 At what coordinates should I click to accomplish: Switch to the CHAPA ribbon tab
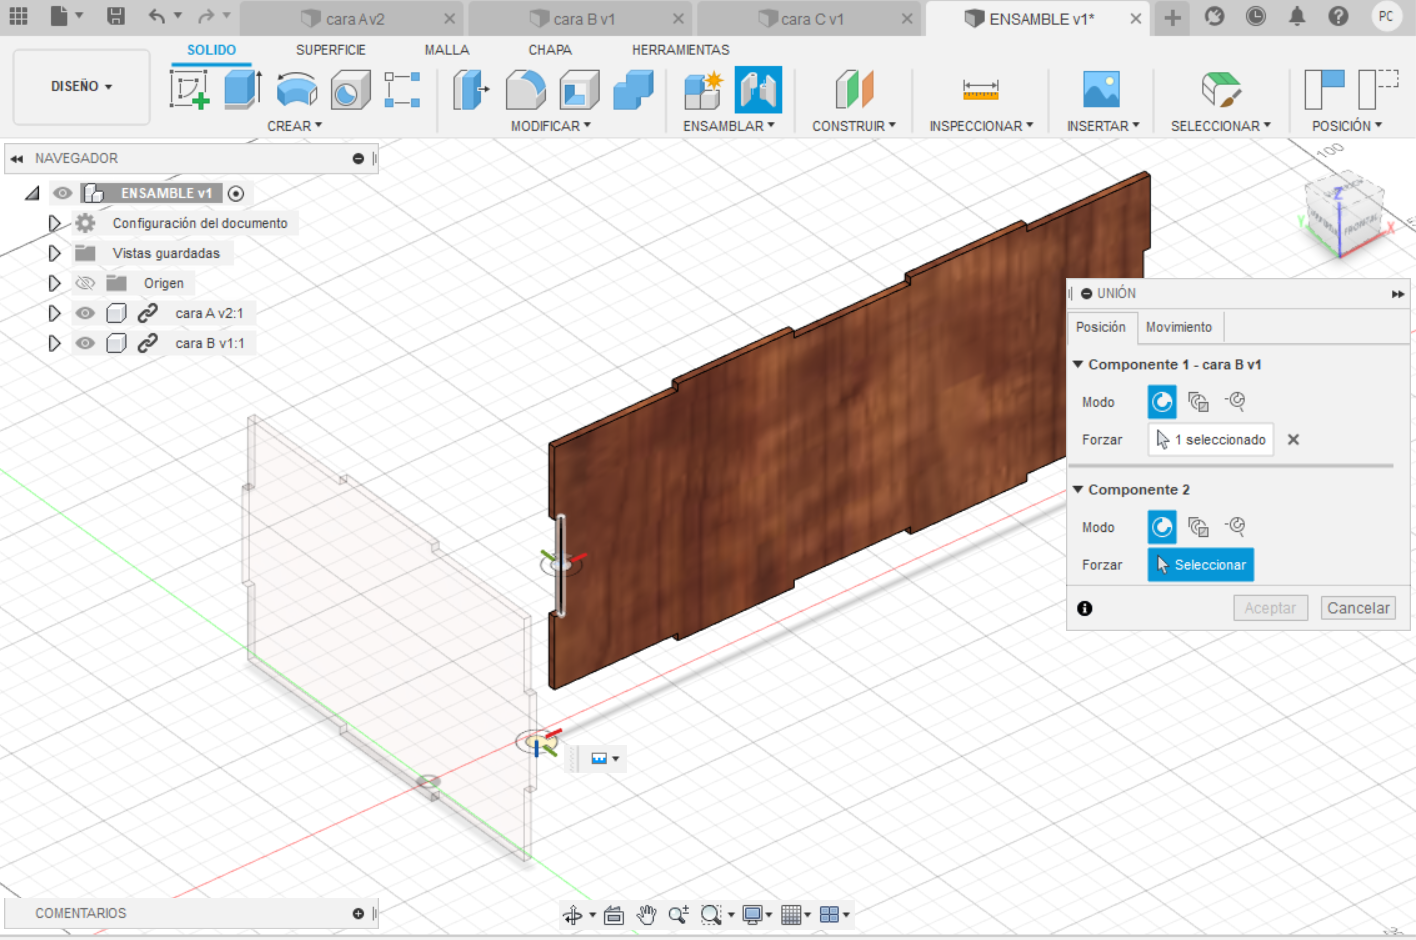coord(550,50)
